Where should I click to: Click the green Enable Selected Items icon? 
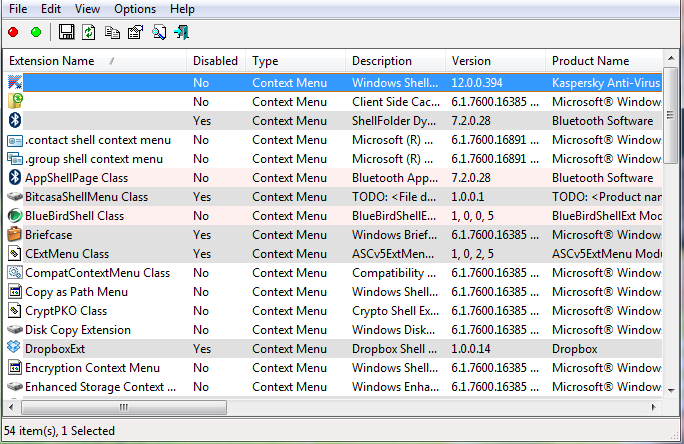coord(36,32)
